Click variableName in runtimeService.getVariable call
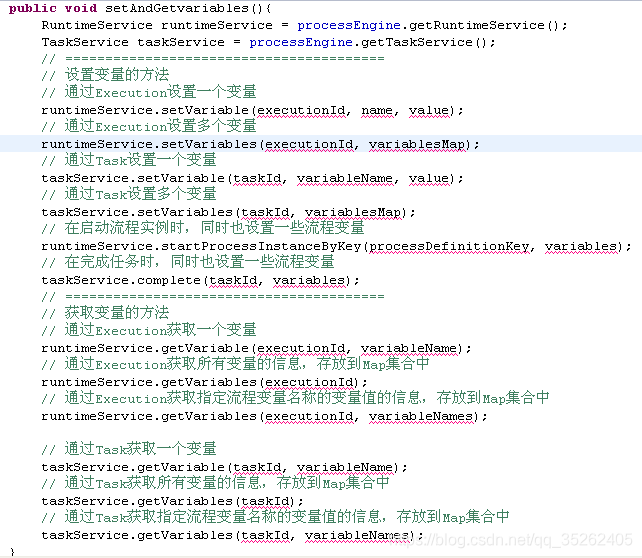642x558 pixels. (409, 348)
